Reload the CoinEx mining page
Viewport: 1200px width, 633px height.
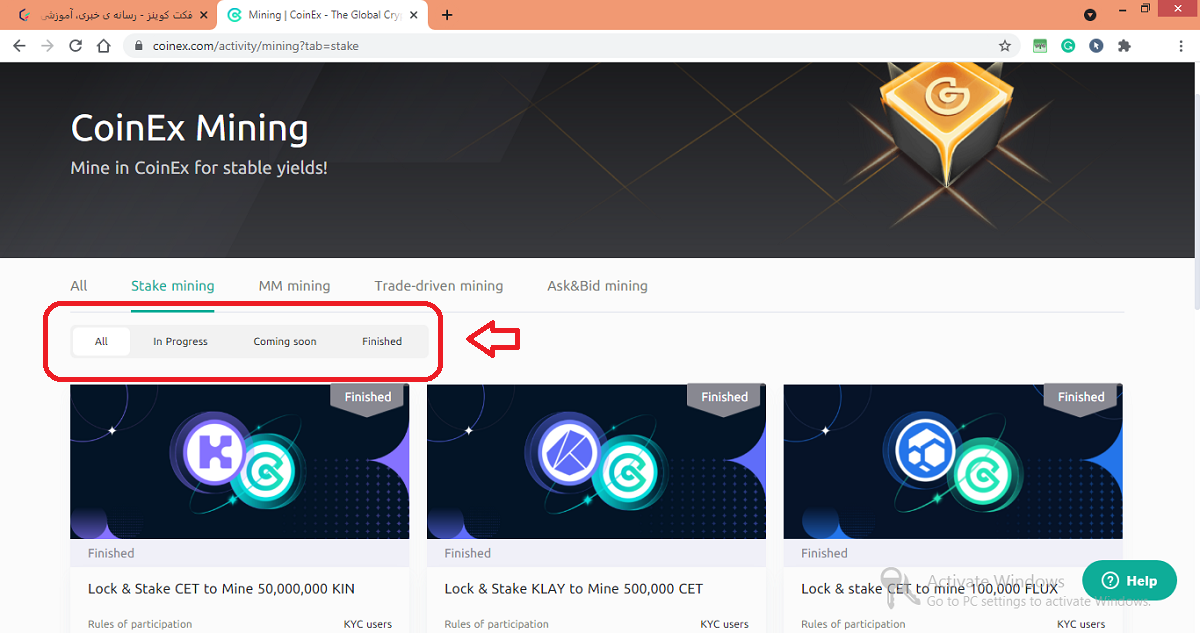click(x=75, y=46)
